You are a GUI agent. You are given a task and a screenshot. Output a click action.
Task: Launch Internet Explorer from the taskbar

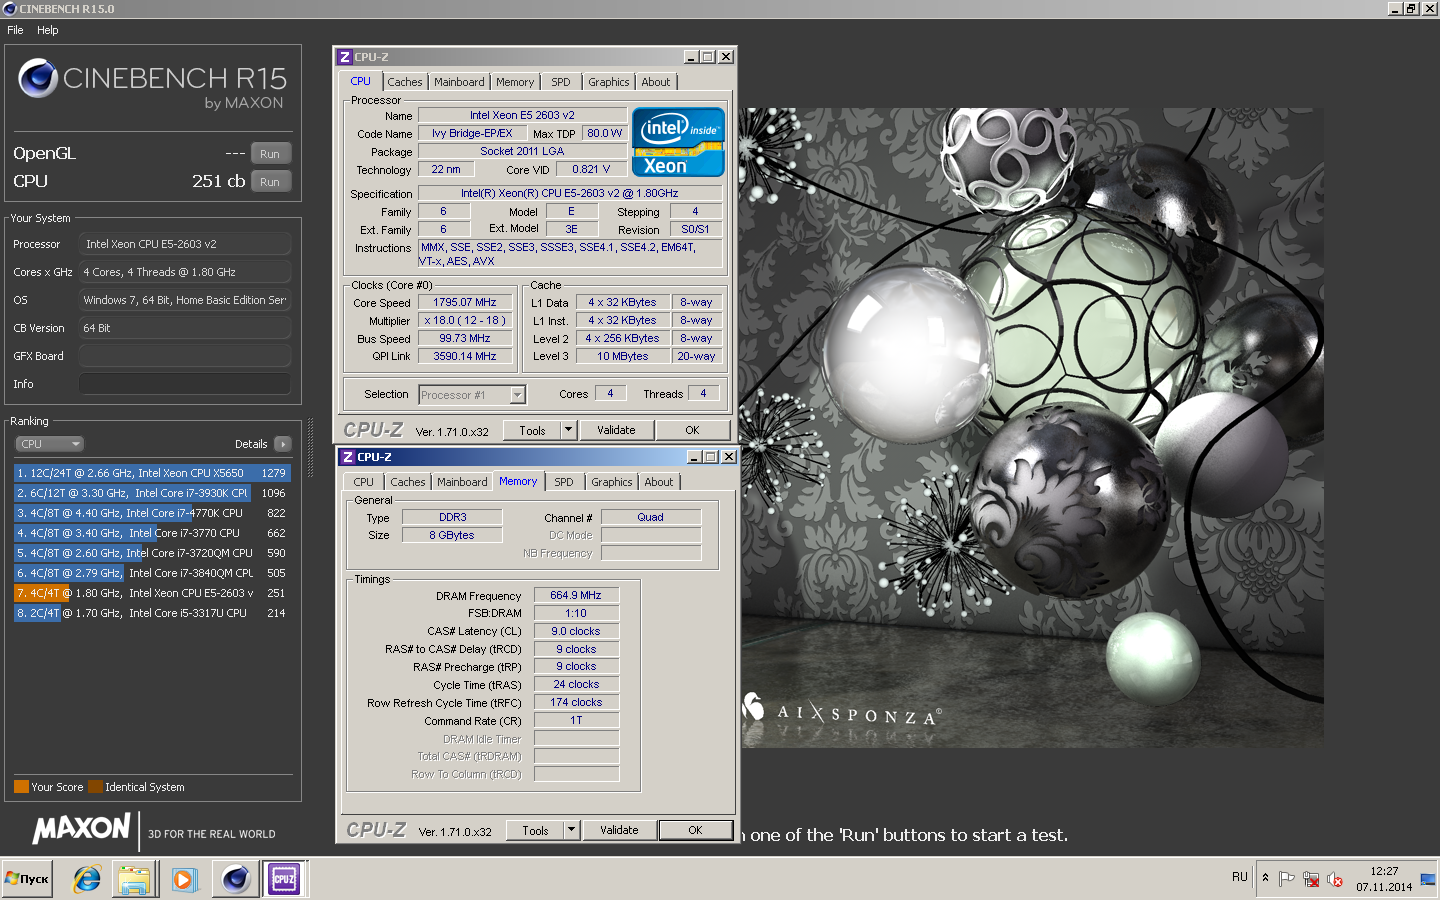(x=87, y=879)
